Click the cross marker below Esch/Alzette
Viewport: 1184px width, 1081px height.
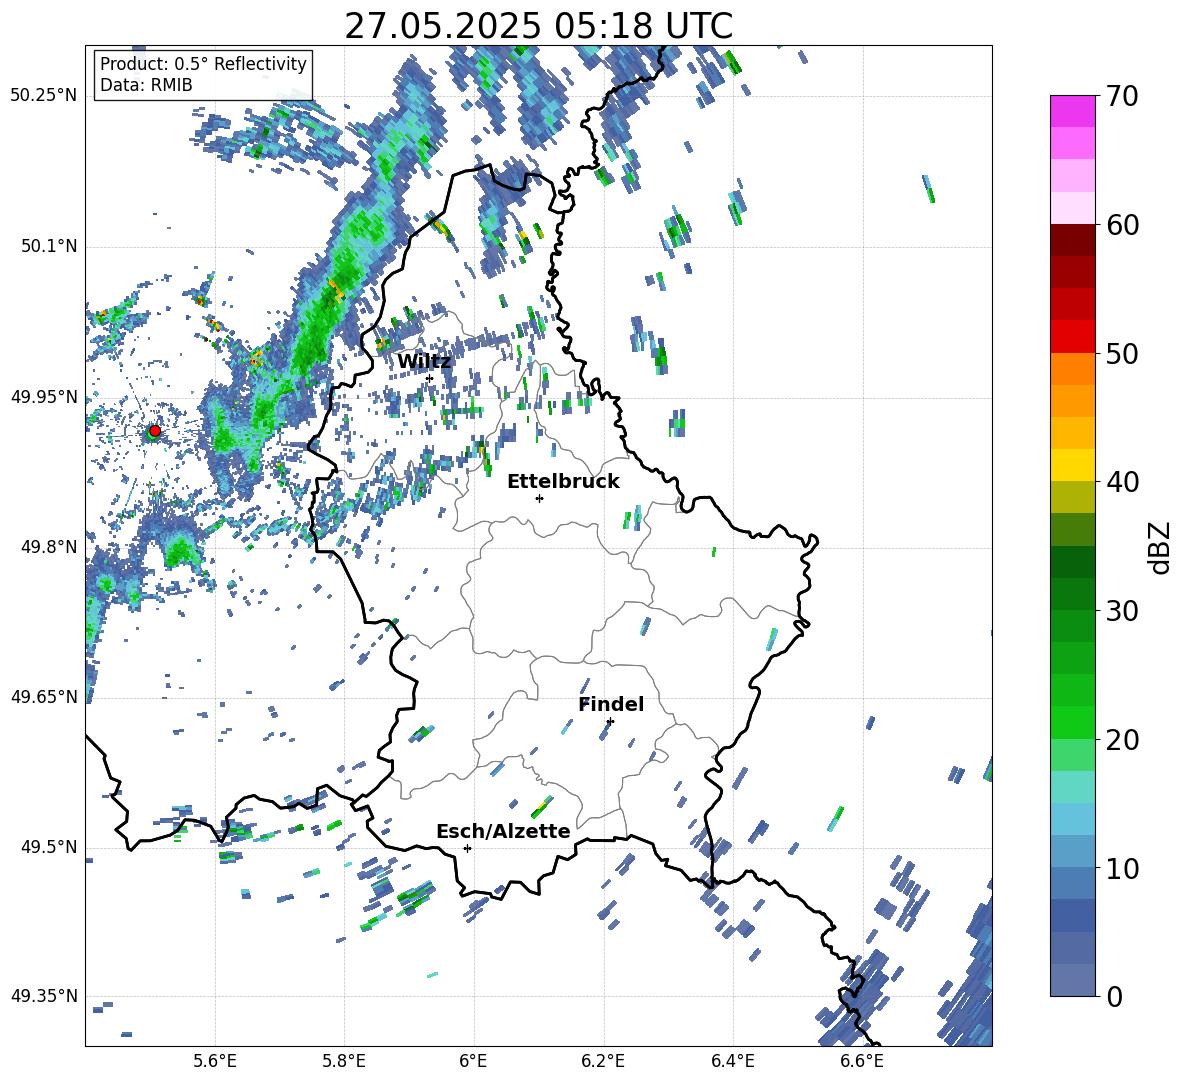click(467, 848)
